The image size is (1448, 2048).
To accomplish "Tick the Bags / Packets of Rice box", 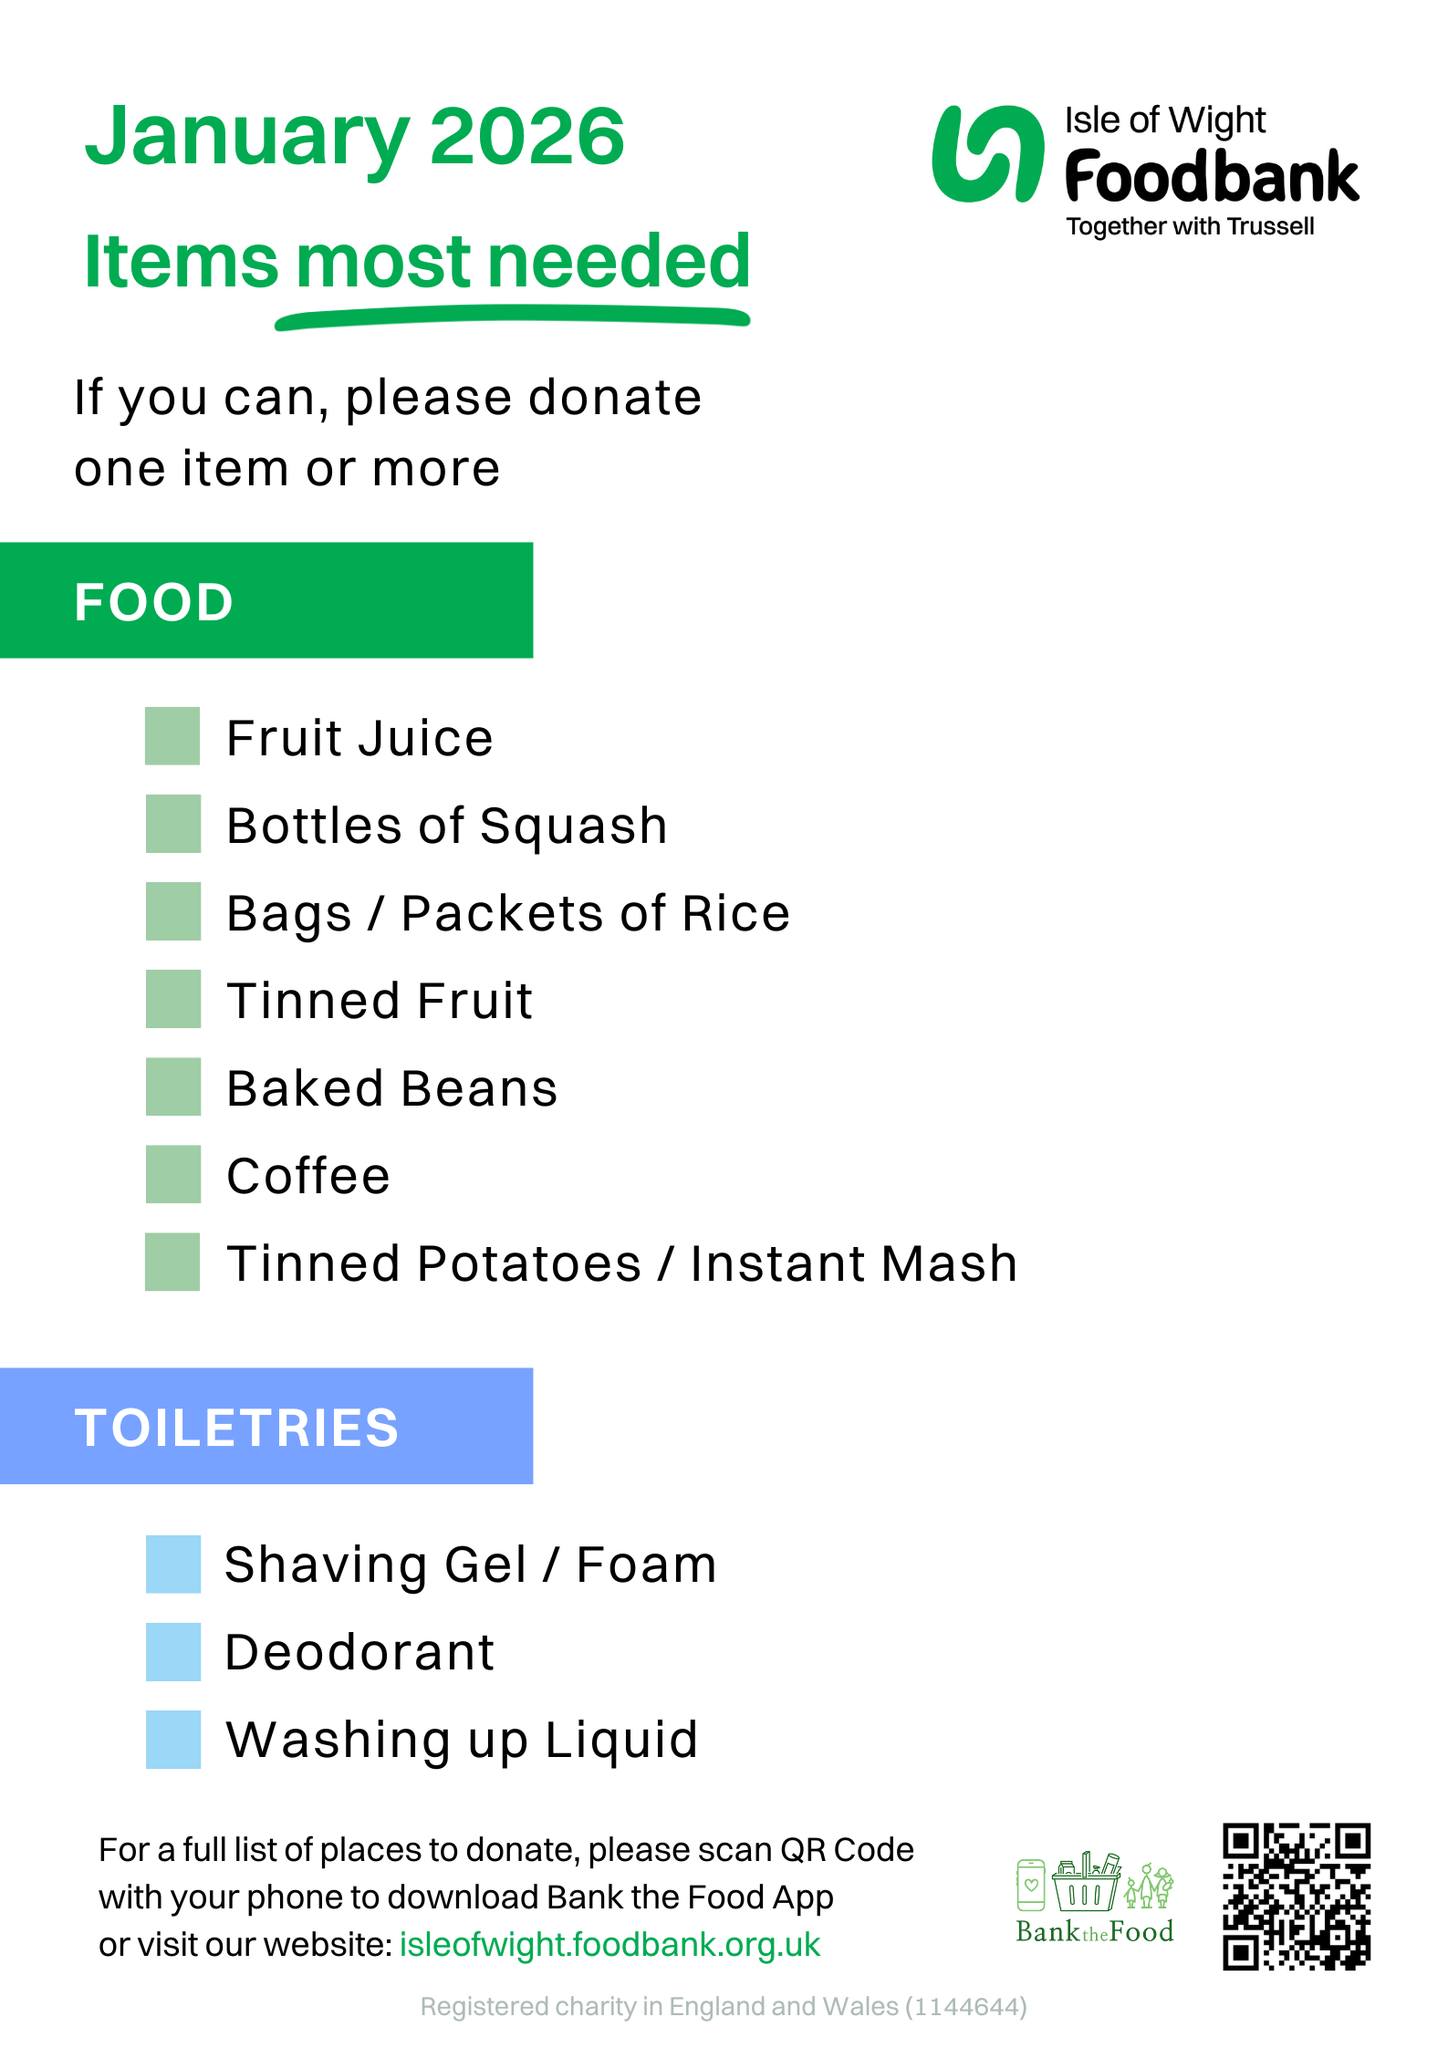I will pos(173,912).
